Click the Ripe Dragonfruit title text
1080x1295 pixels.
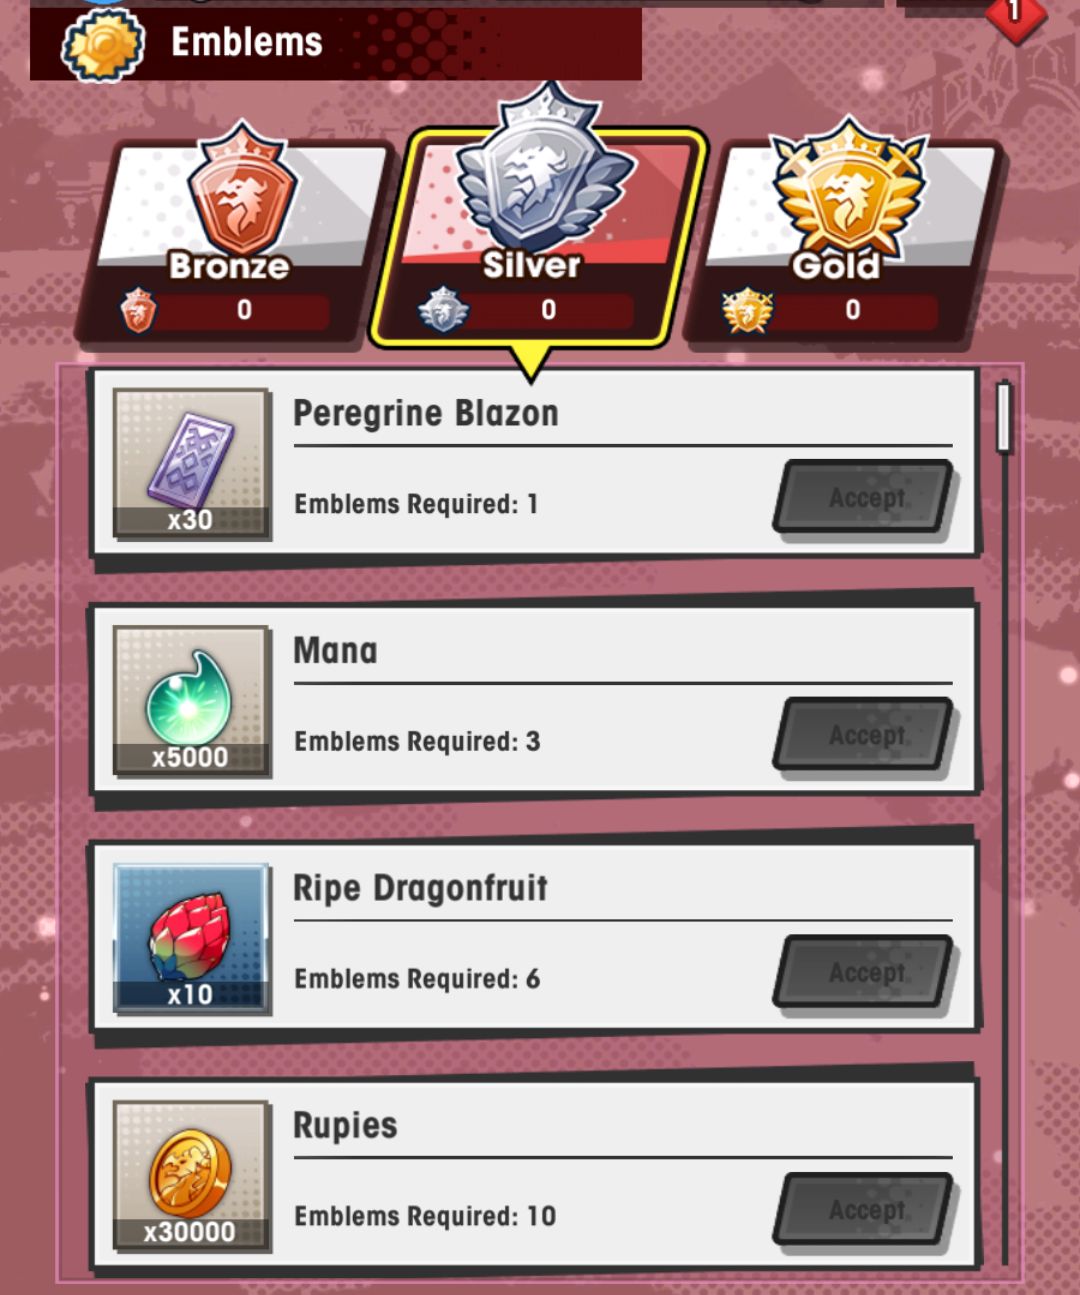[x=420, y=888]
